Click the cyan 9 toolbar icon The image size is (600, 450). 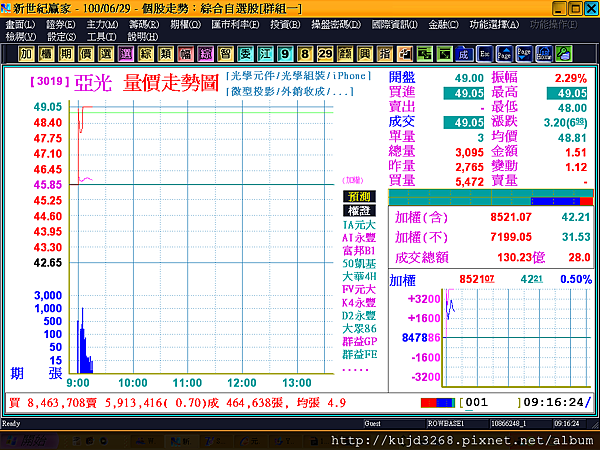click(285, 54)
